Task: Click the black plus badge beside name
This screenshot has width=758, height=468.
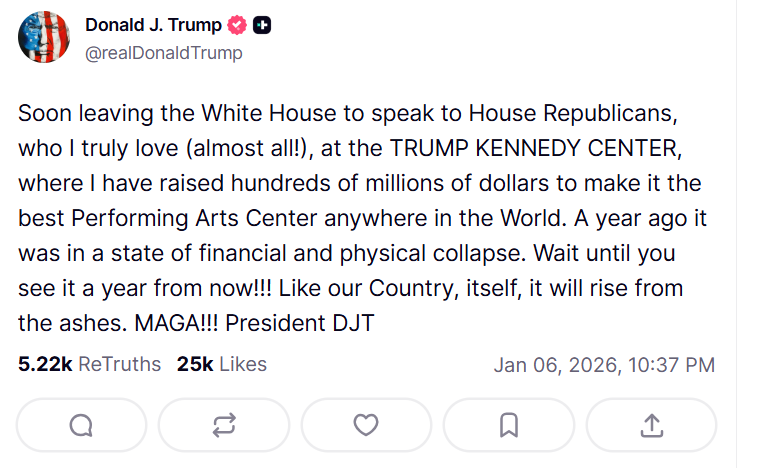Action: (262, 25)
